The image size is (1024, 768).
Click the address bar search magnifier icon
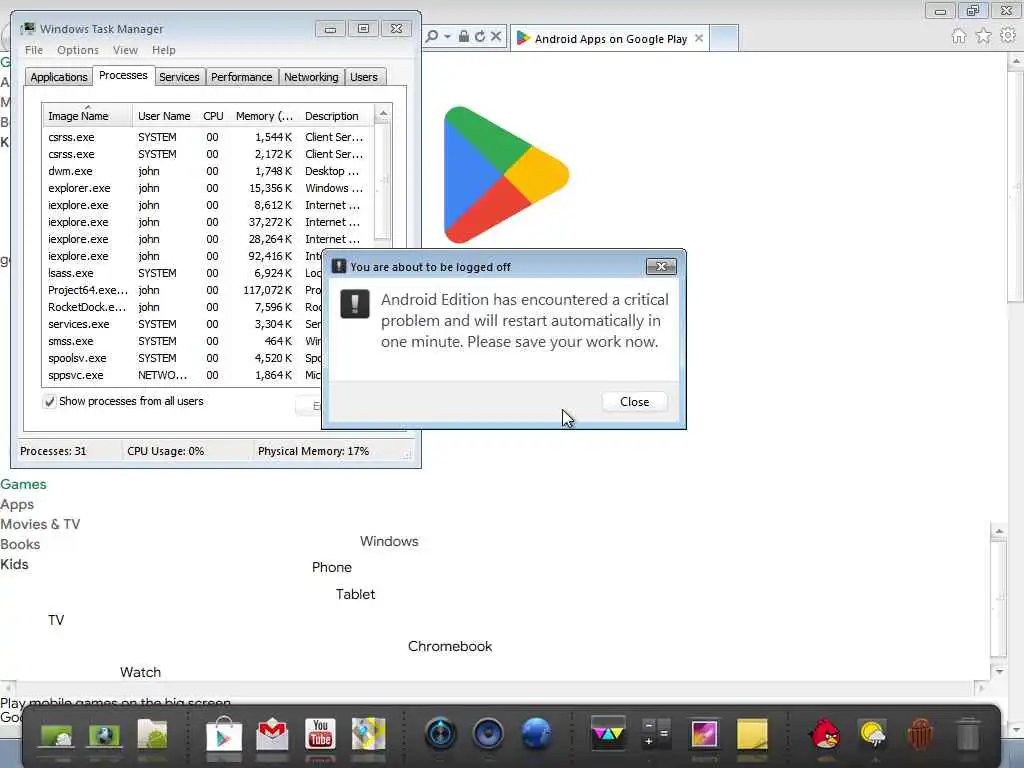coord(431,37)
